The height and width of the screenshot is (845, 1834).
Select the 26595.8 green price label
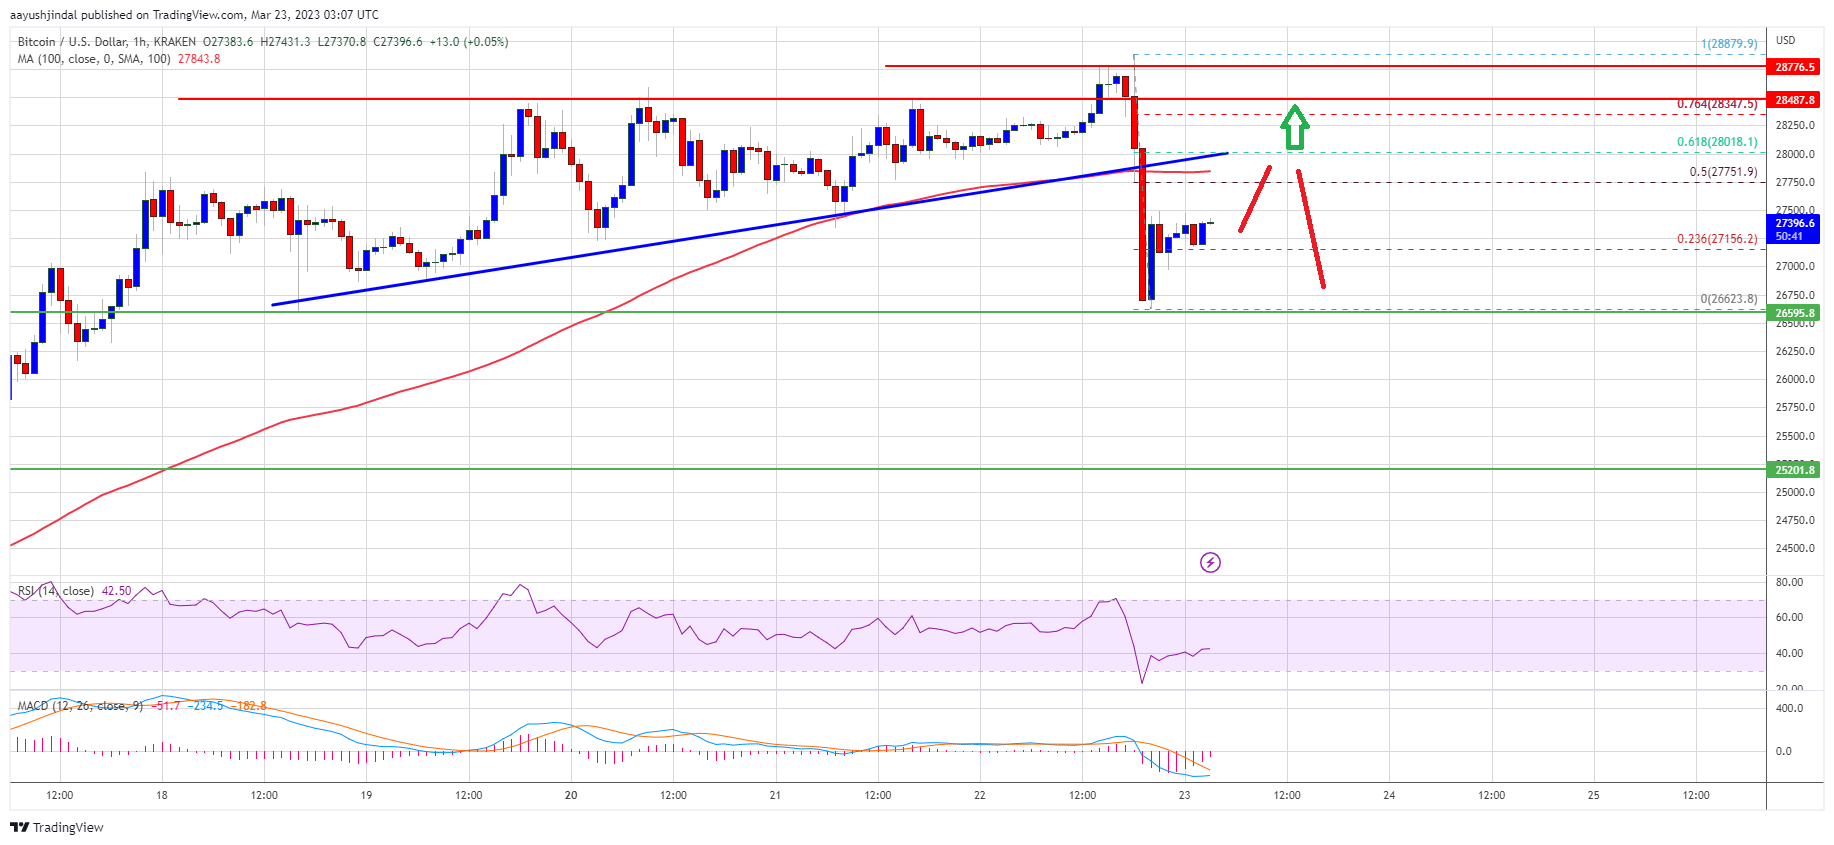pyautogui.click(x=1794, y=313)
